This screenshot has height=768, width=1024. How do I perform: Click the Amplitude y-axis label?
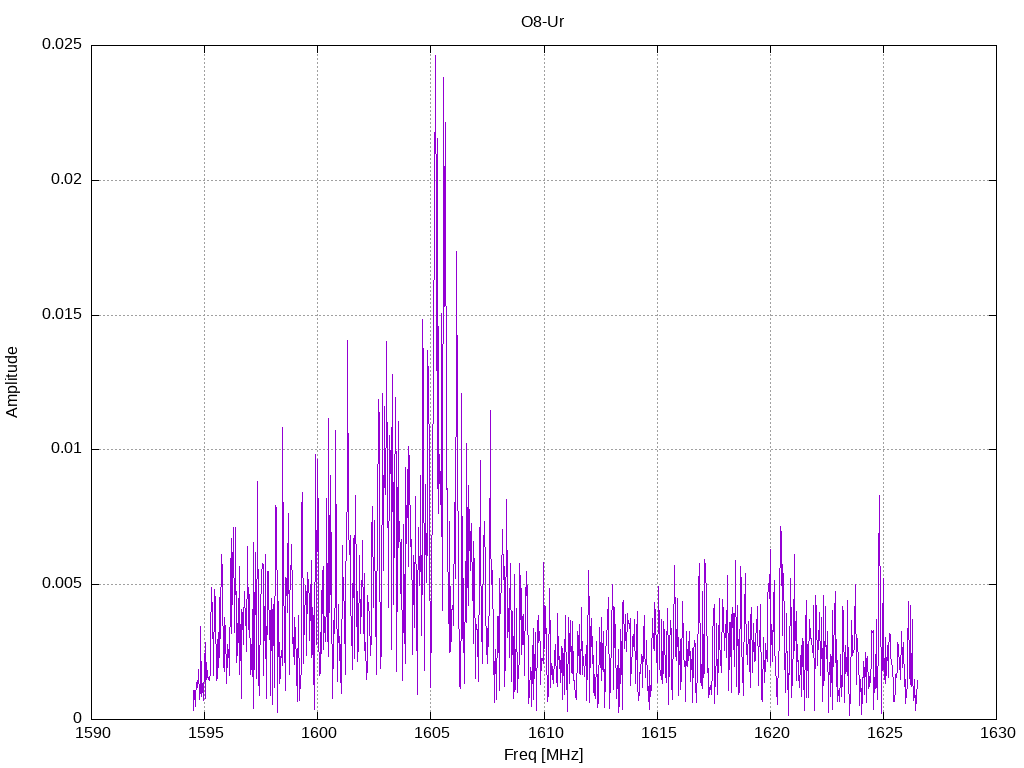(12, 382)
